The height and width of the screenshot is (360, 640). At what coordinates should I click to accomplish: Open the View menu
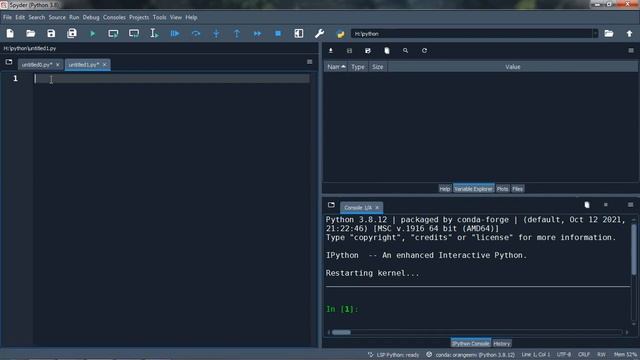tap(176, 18)
